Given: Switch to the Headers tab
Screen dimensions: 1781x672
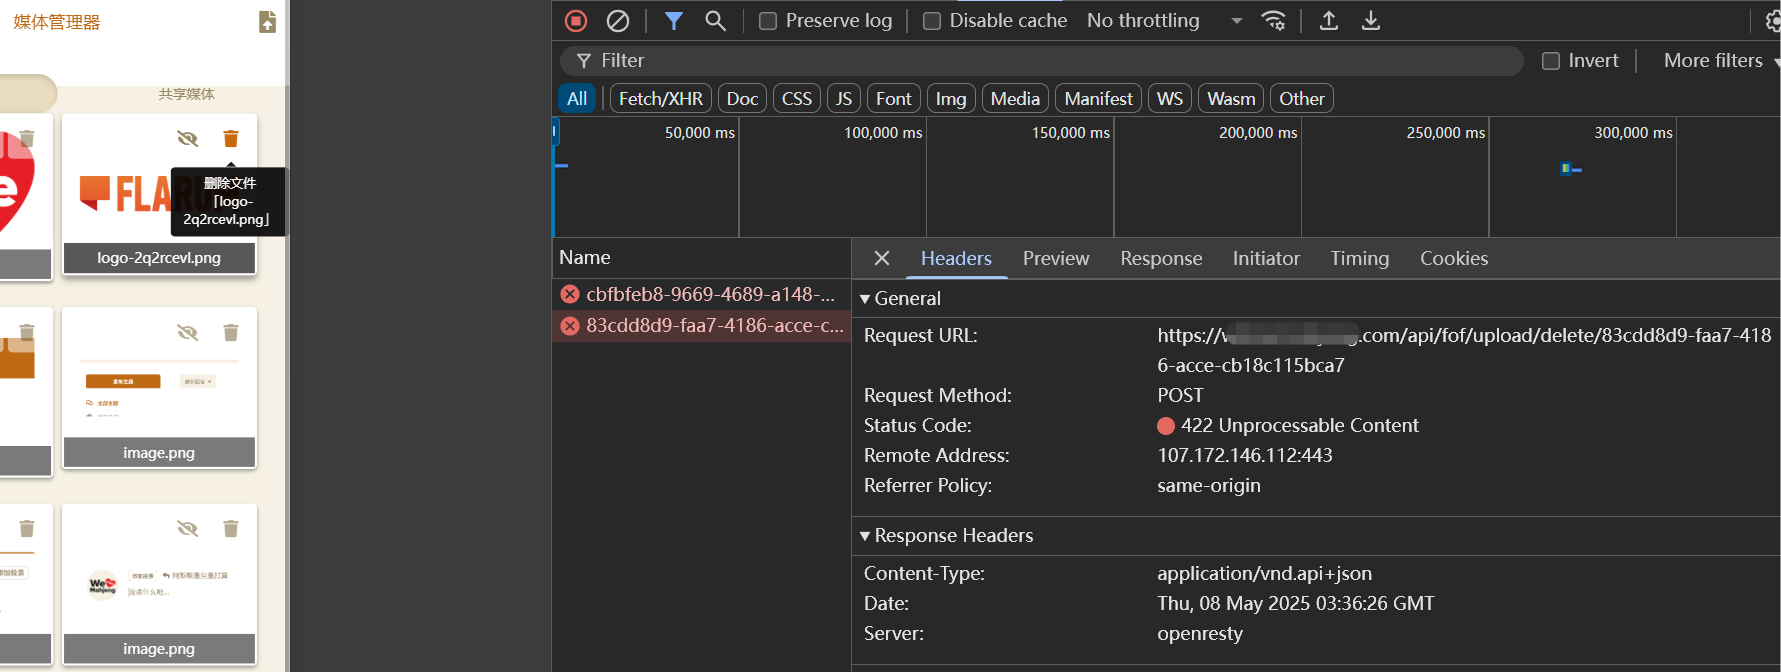Looking at the screenshot, I should 956,258.
